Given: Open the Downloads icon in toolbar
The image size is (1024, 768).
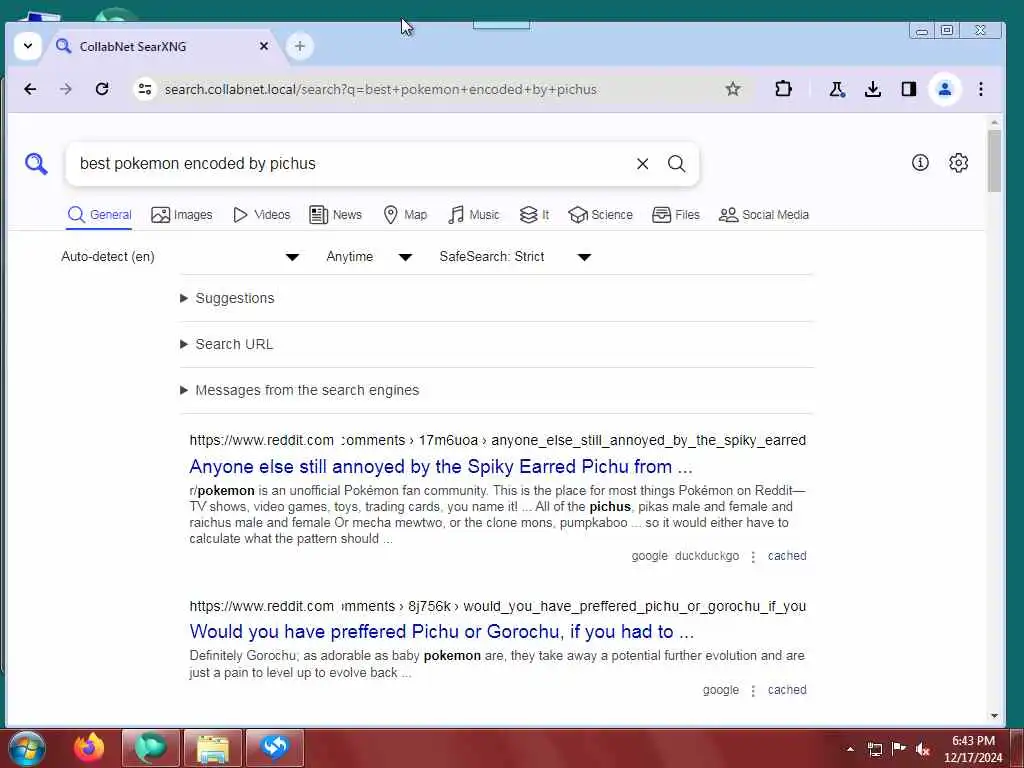Looking at the screenshot, I should tap(872, 89).
